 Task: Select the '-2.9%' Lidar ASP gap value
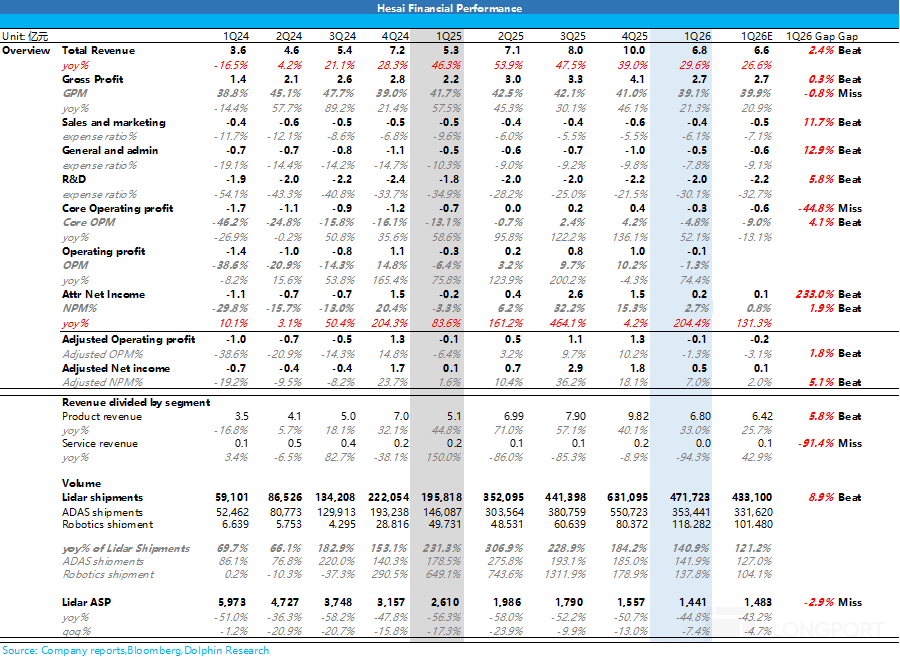[x=818, y=602]
